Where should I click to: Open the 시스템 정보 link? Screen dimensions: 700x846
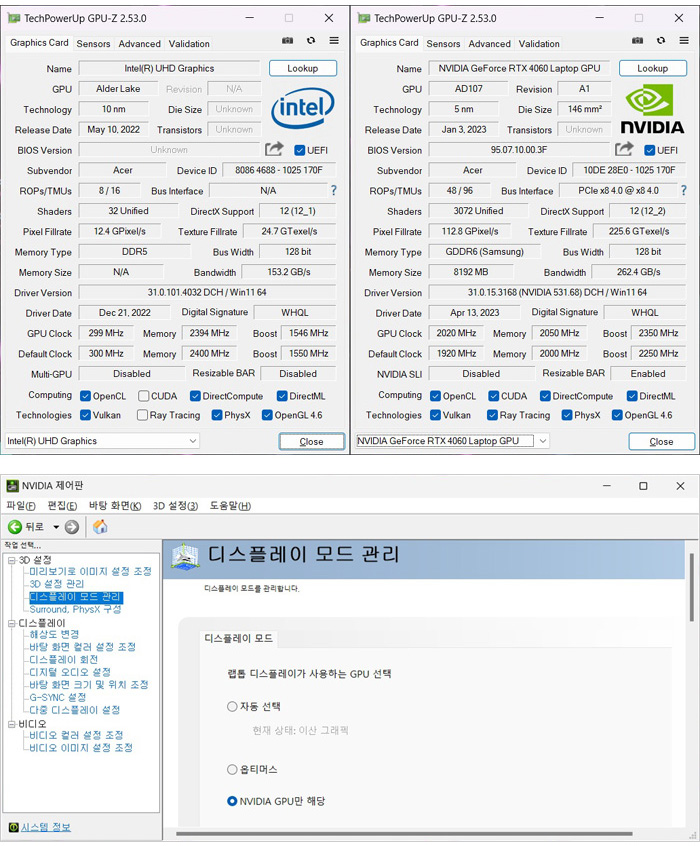[46, 827]
